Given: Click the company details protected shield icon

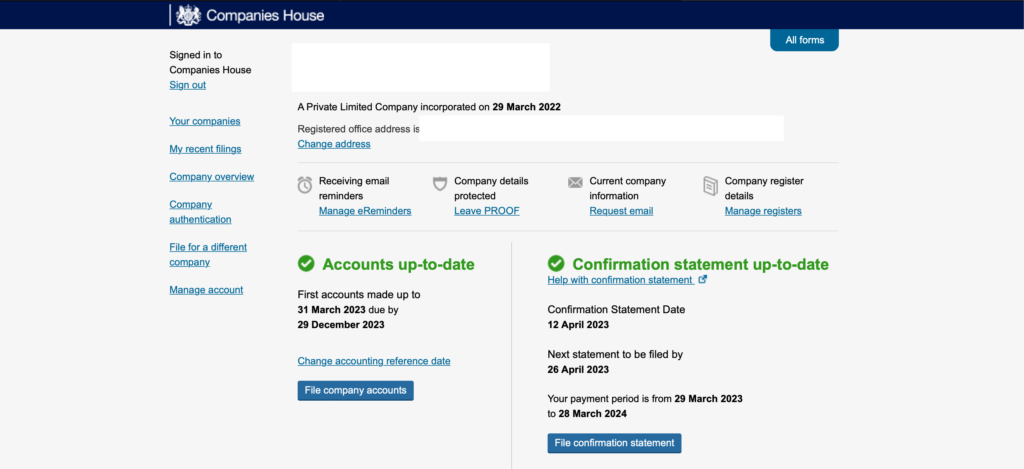Looking at the screenshot, I should (x=439, y=184).
